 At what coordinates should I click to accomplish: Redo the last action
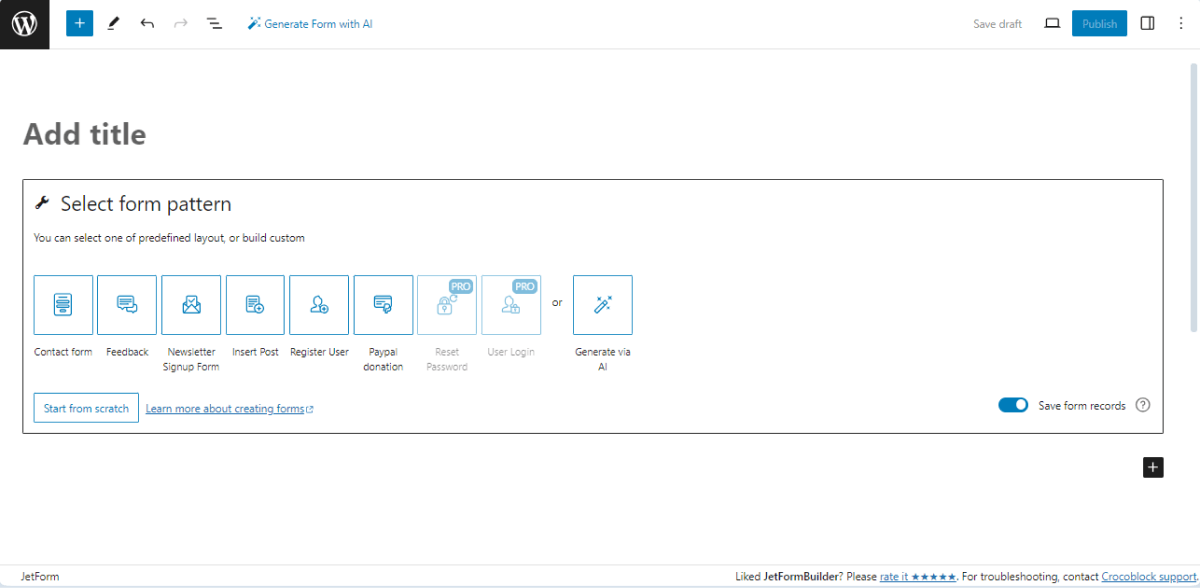(181, 23)
